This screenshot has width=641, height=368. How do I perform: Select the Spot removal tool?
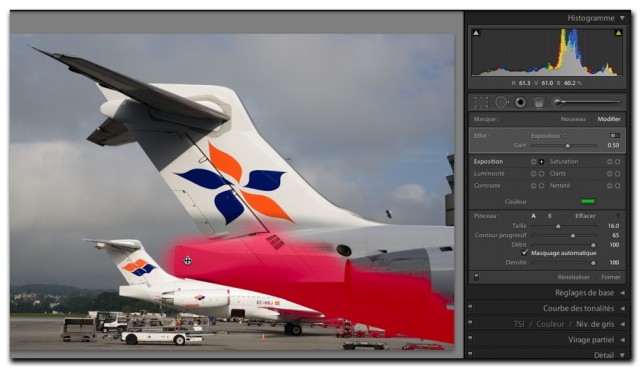pos(501,102)
